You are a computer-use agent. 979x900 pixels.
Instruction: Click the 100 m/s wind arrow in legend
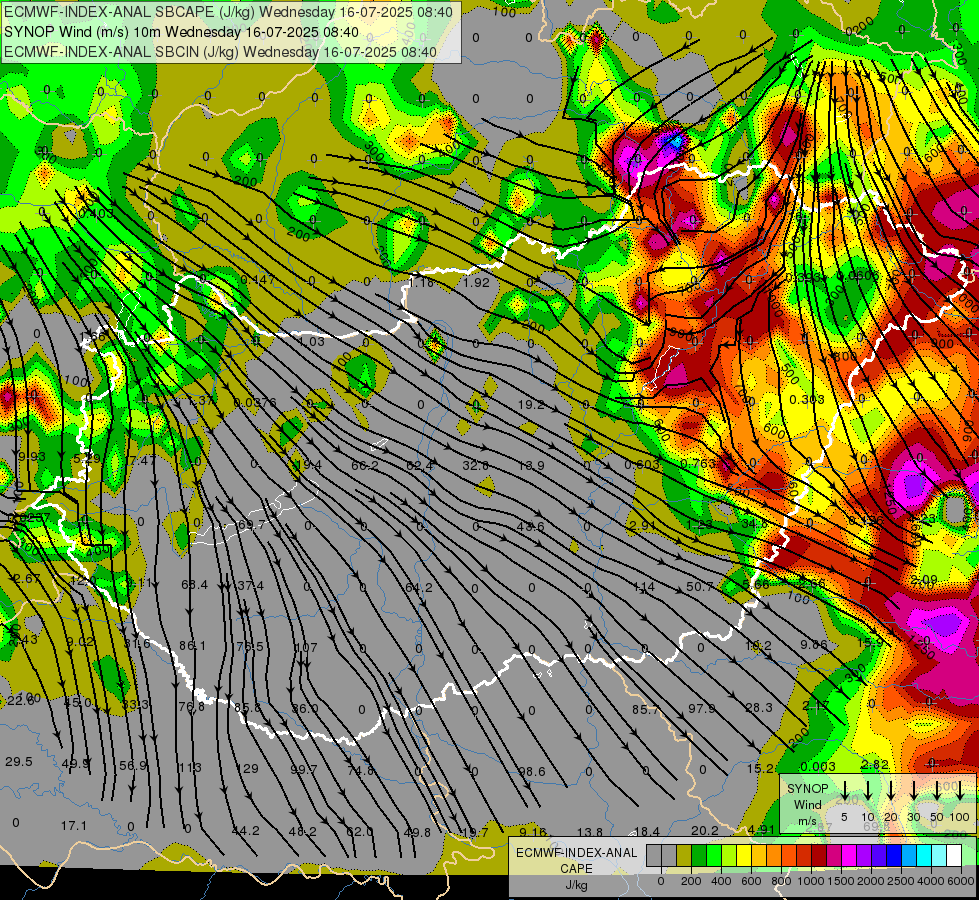[x=960, y=790]
